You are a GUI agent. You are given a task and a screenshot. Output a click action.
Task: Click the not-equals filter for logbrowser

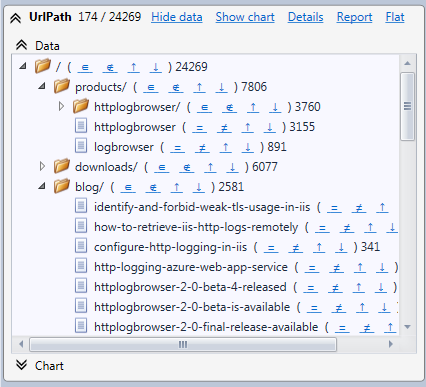(x=202, y=148)
